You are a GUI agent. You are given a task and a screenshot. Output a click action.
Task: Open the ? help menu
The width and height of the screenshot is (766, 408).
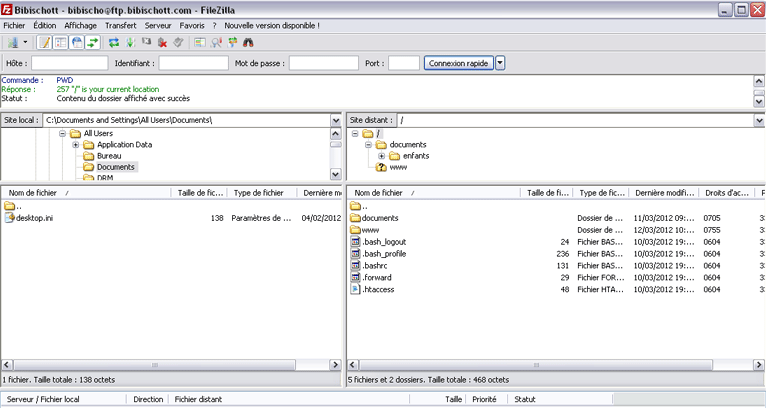[214, 25]
